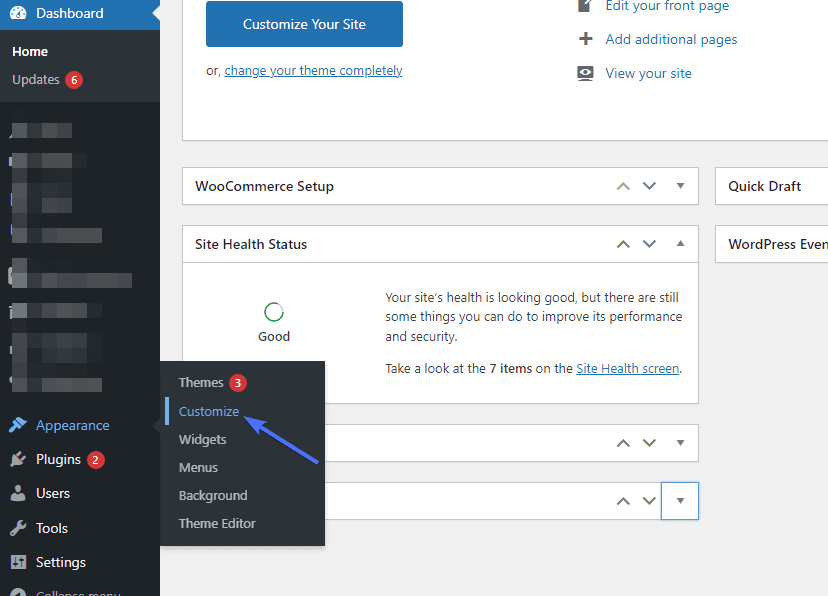Move up the panel below Site Health

pyautogui.click(x=623, y=443)
